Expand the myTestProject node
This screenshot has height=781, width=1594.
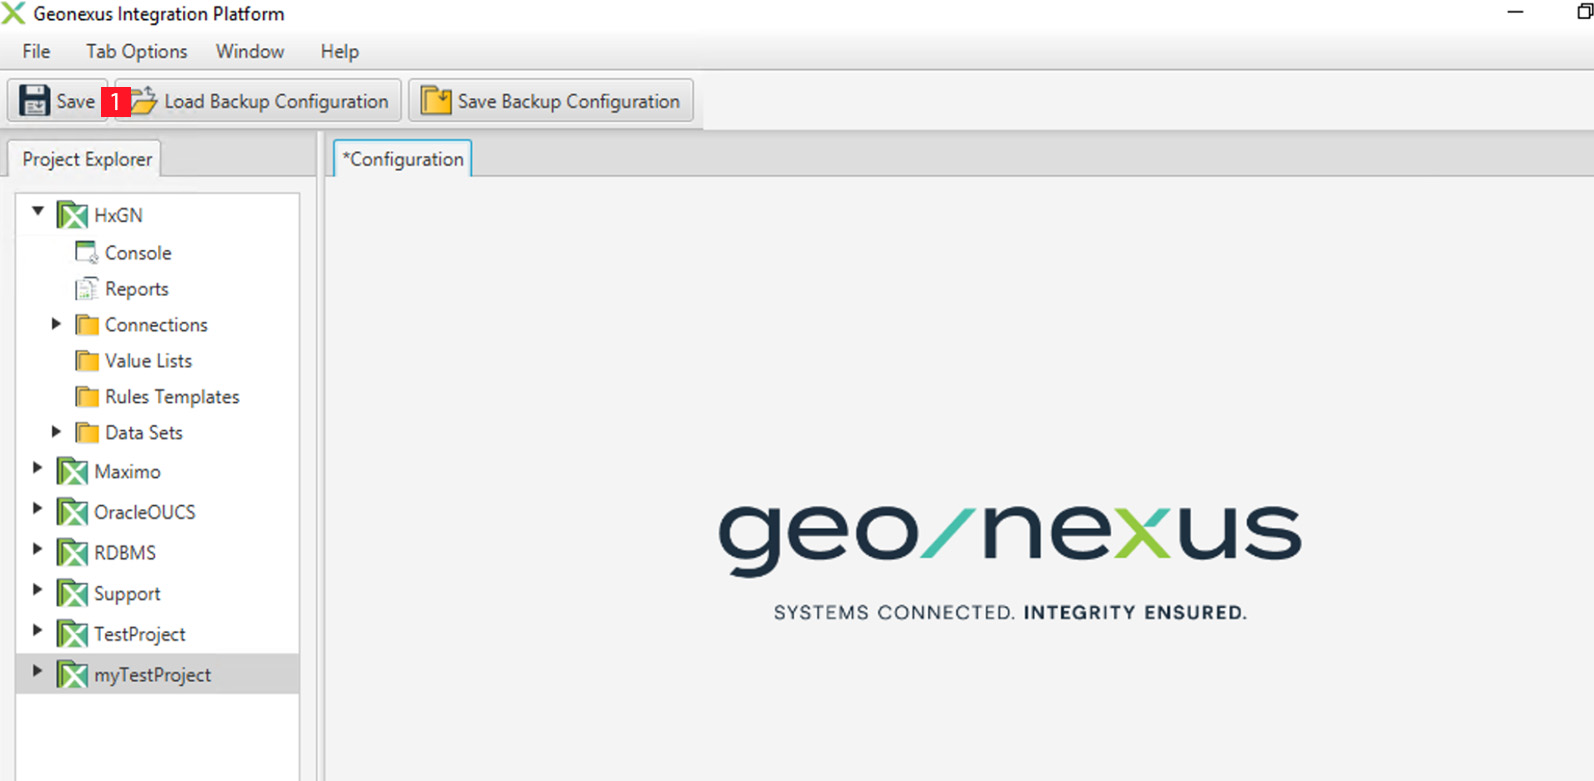click(37, 671)
